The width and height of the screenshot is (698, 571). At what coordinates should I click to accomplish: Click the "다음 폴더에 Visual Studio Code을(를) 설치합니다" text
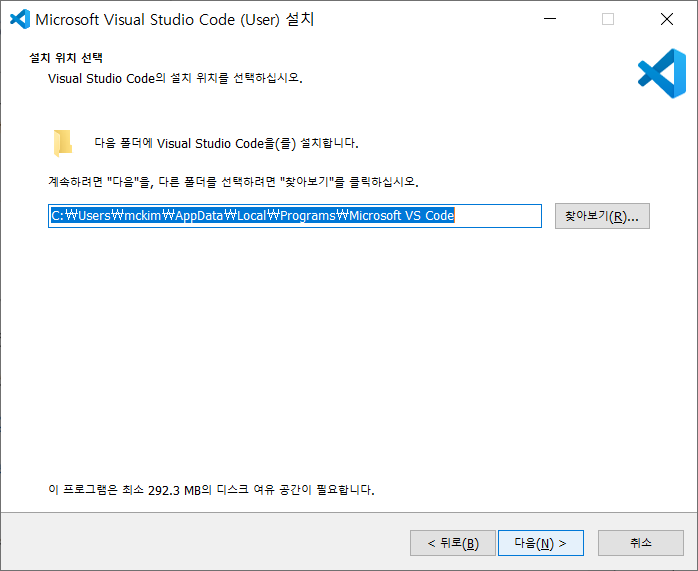[x=227, y=143]
